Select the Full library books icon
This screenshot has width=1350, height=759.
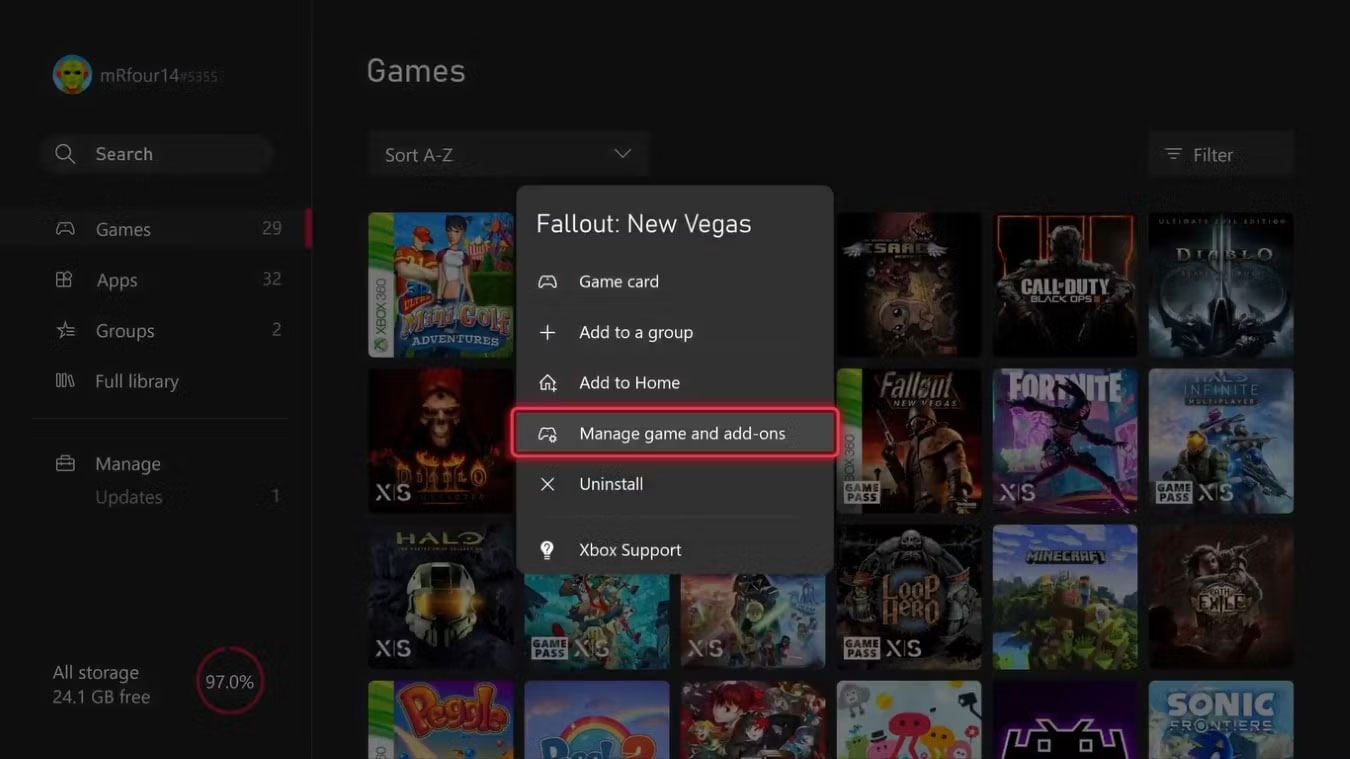click(x=65, y=381)
